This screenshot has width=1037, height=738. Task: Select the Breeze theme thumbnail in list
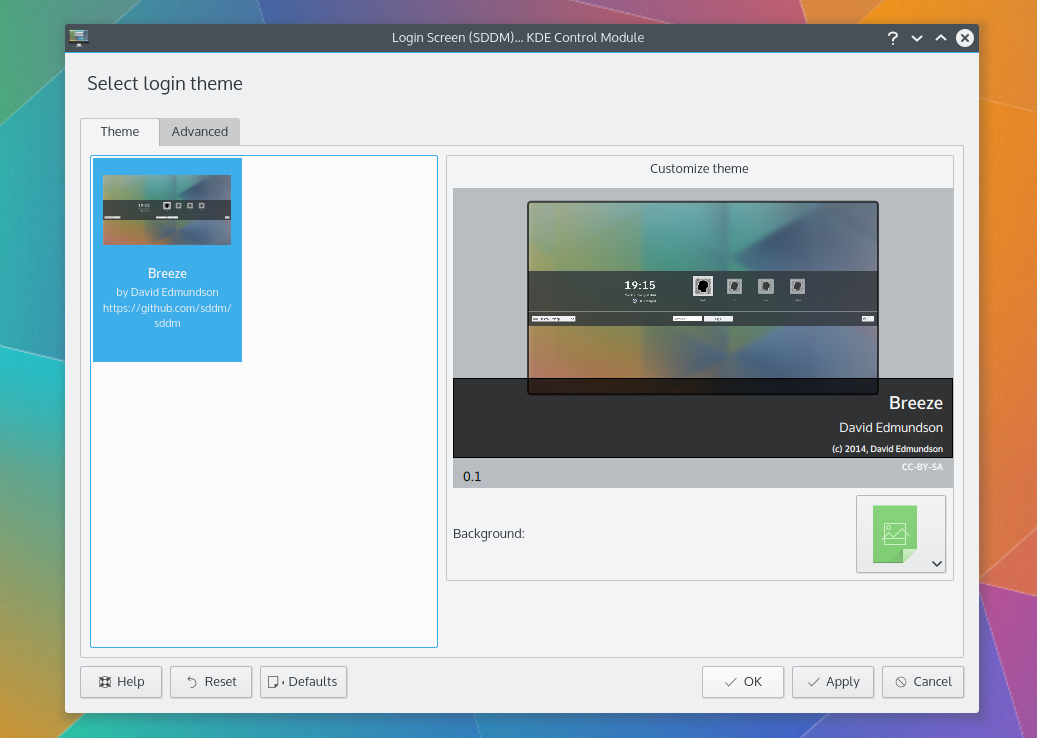[167, 210]
